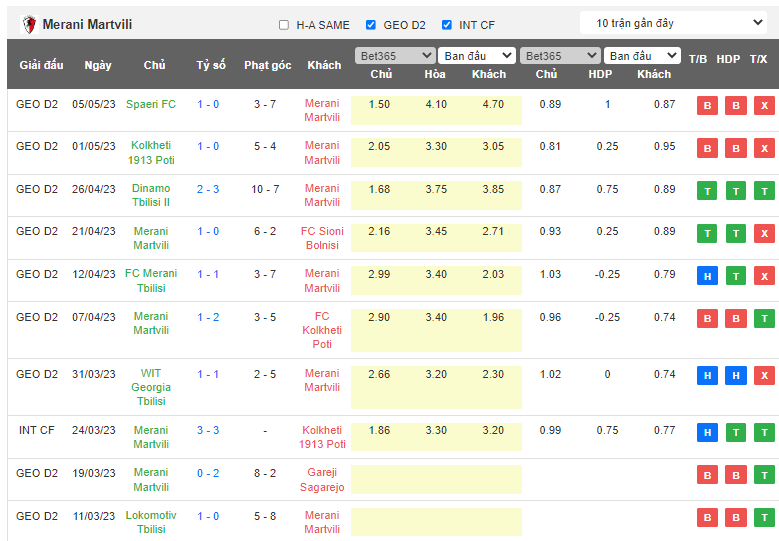Click green T badge in 21/04/23 HDP column
Viewport: 779px width, 541px height.
pyautogui.click(x=736, y=233)
